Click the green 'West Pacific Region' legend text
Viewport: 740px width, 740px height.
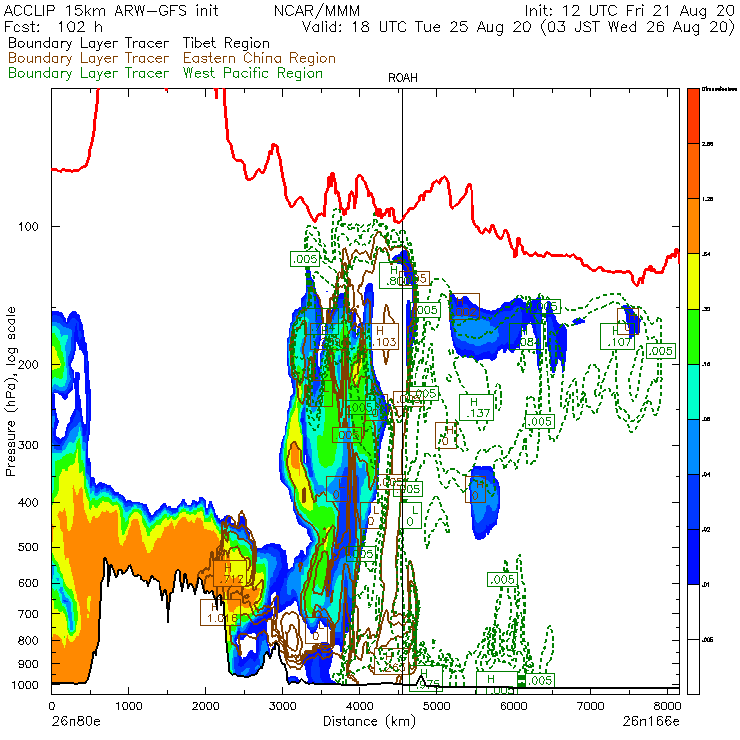253,73
